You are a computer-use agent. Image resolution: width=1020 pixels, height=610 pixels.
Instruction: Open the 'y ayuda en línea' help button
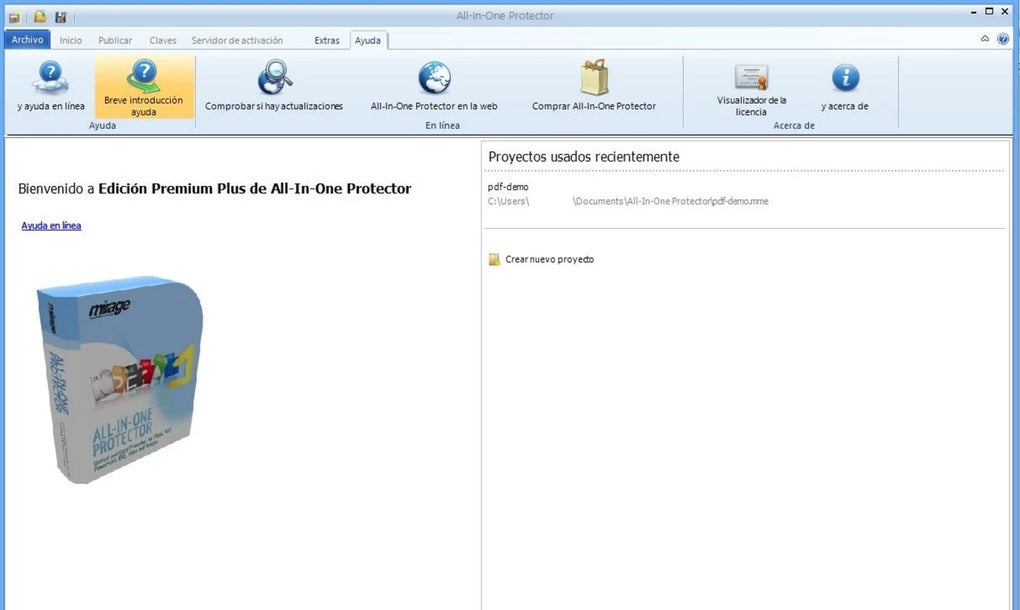click(x=51, y=86)
